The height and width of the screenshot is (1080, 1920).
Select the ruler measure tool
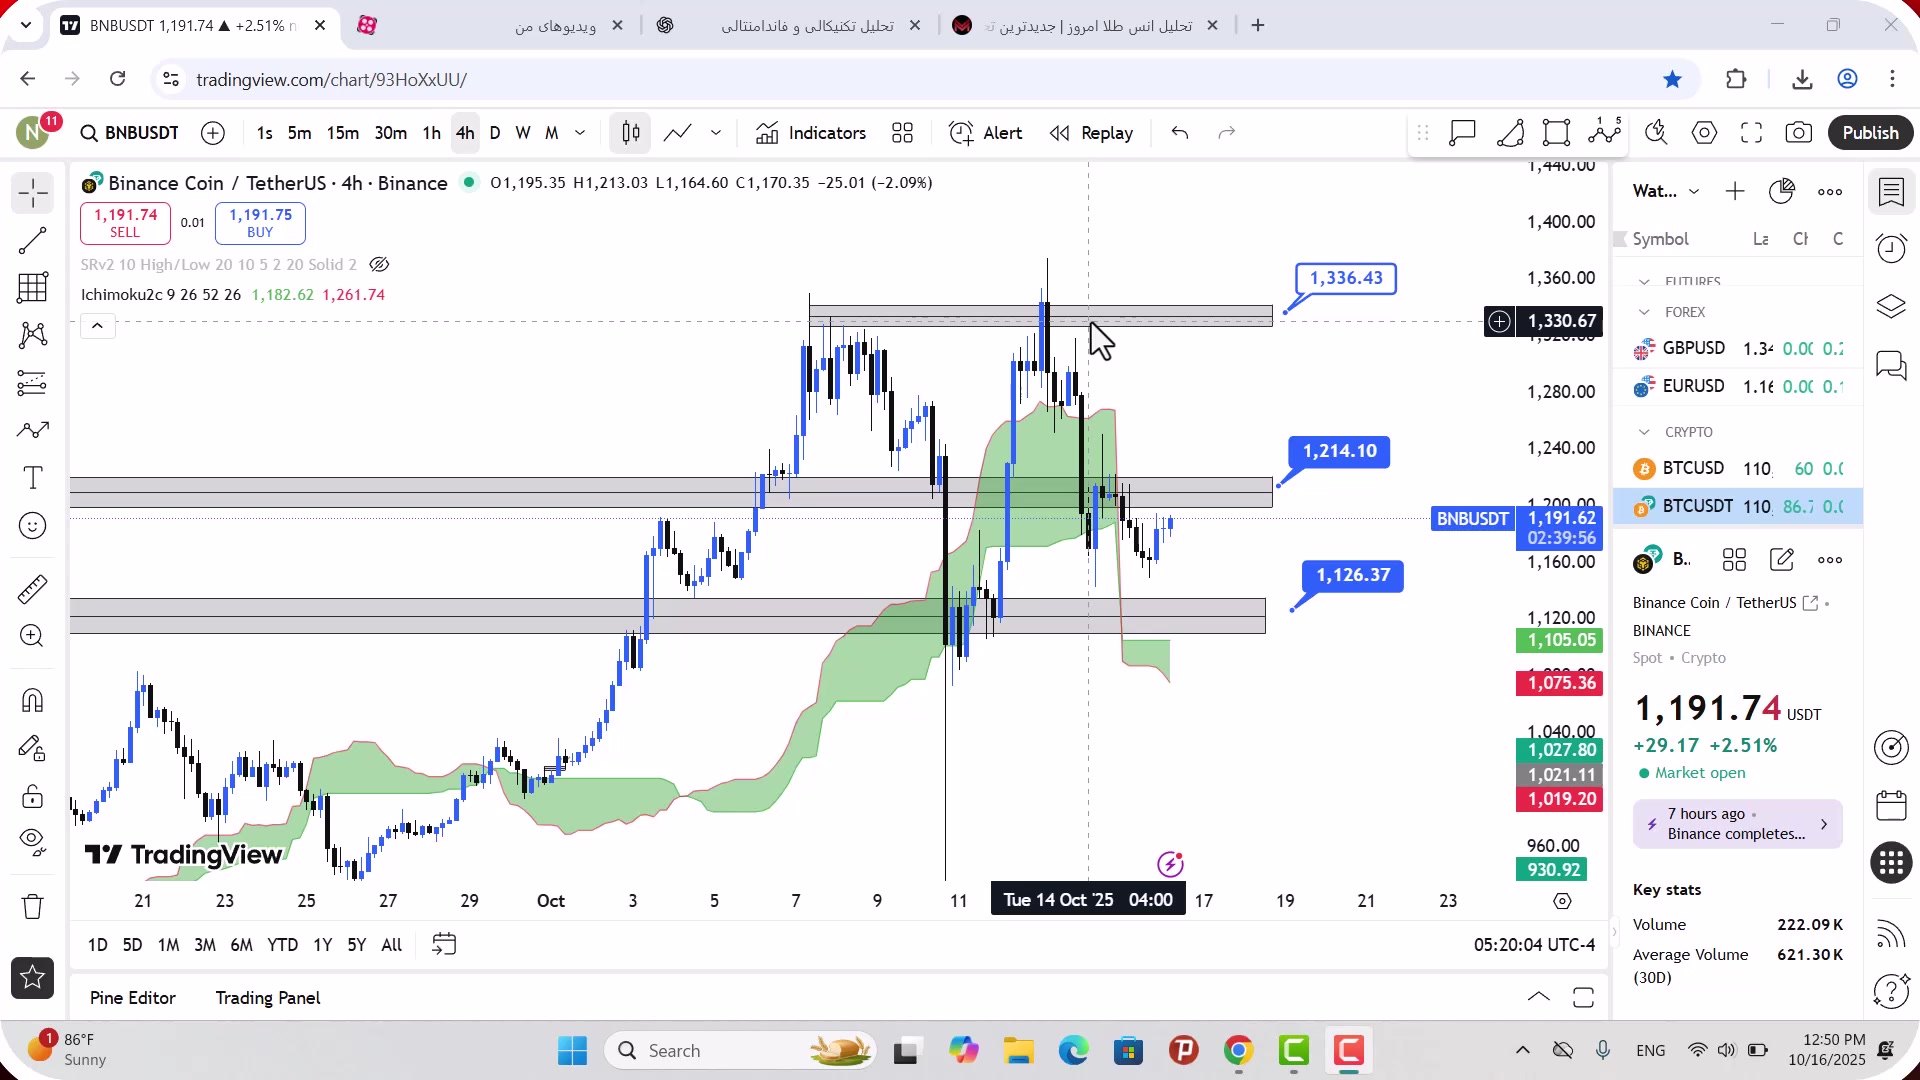(33, 589)
